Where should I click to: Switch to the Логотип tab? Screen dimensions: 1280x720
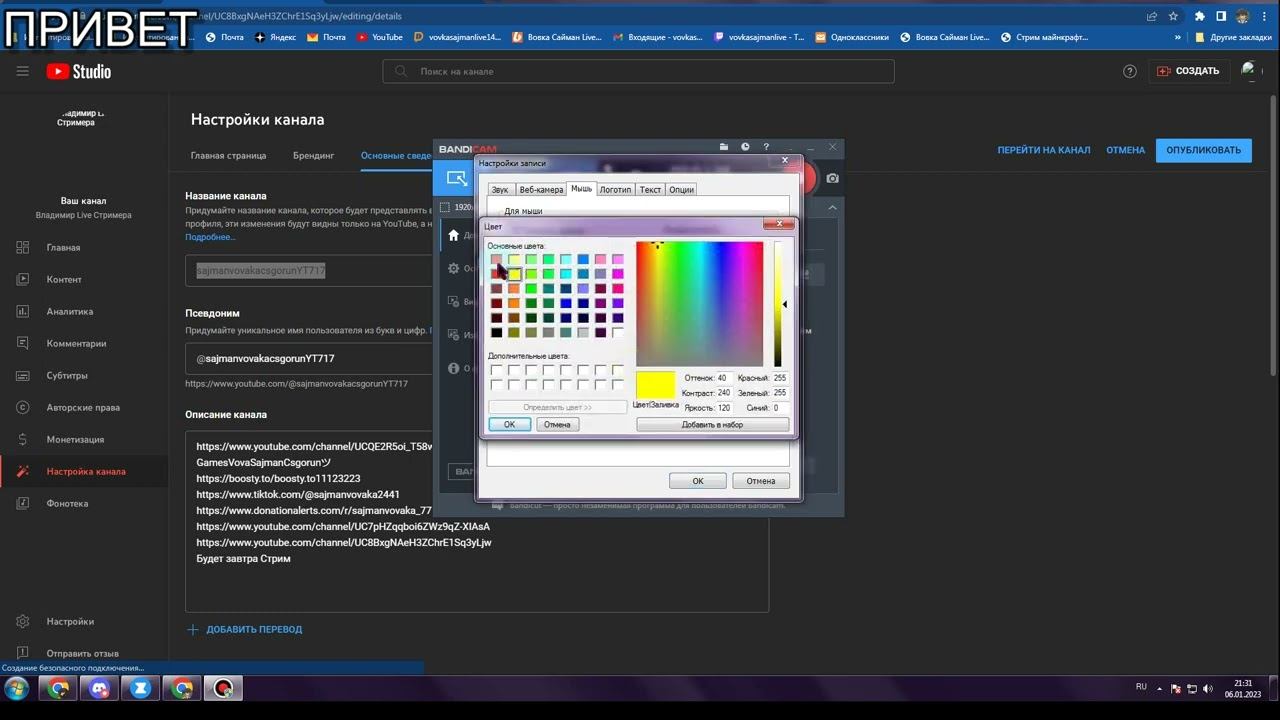(615, 189)
